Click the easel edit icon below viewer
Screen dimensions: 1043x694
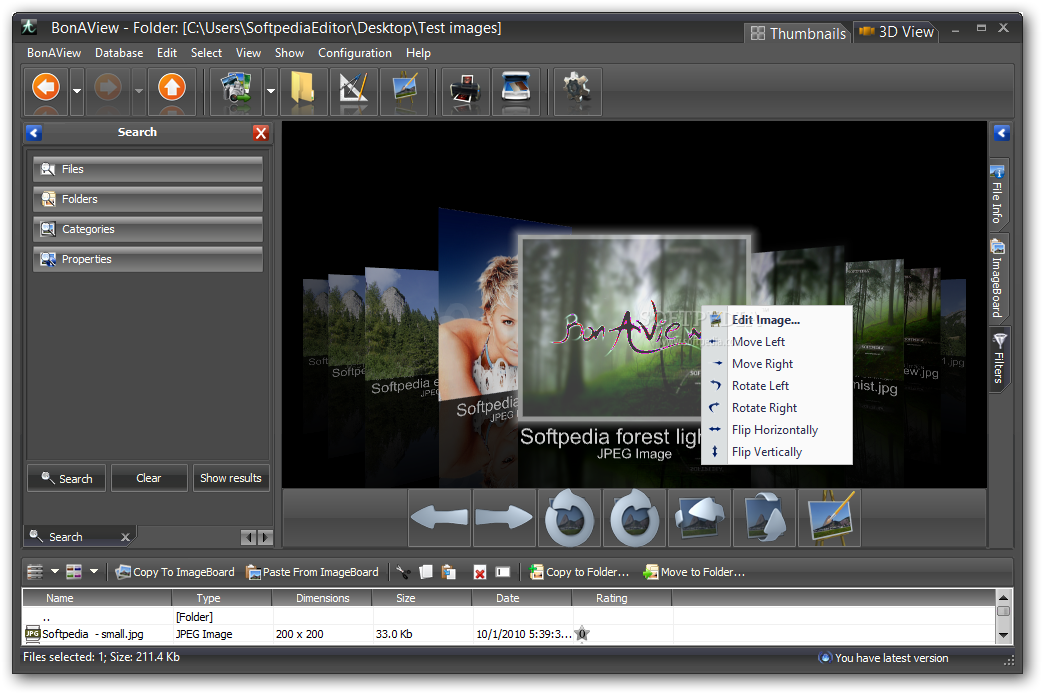pyautogui.click(x=829, y=518)
